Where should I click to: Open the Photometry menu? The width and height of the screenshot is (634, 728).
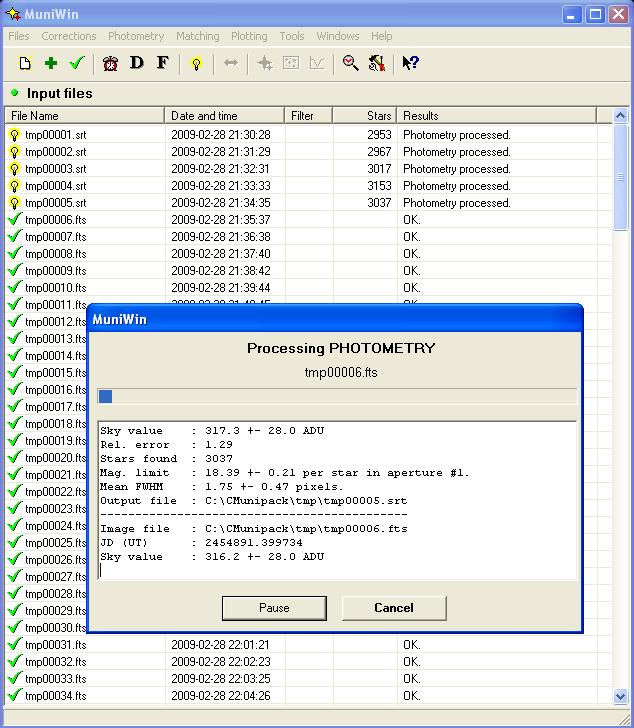coord(136,36)
